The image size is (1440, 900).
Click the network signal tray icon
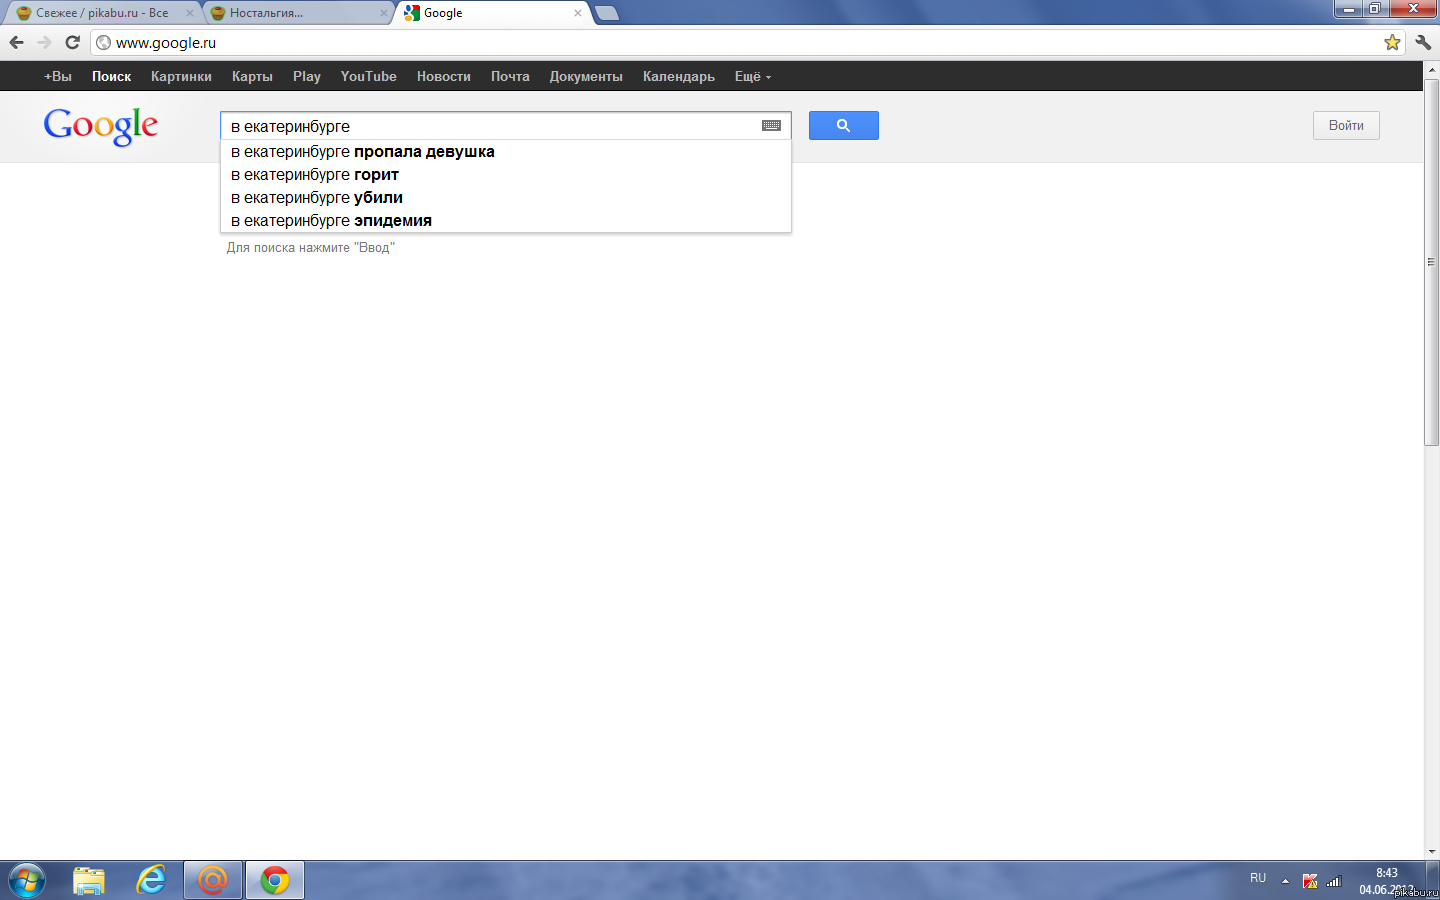click(1333, 881)
